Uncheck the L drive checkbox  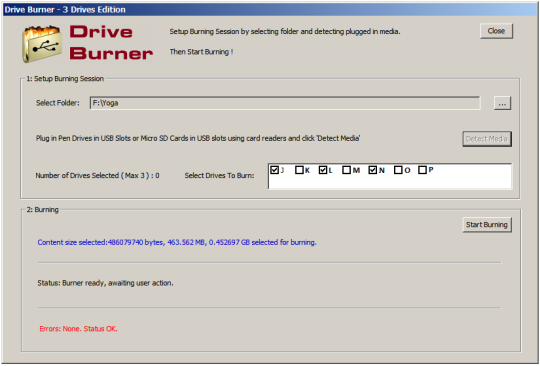pos(323,170)
